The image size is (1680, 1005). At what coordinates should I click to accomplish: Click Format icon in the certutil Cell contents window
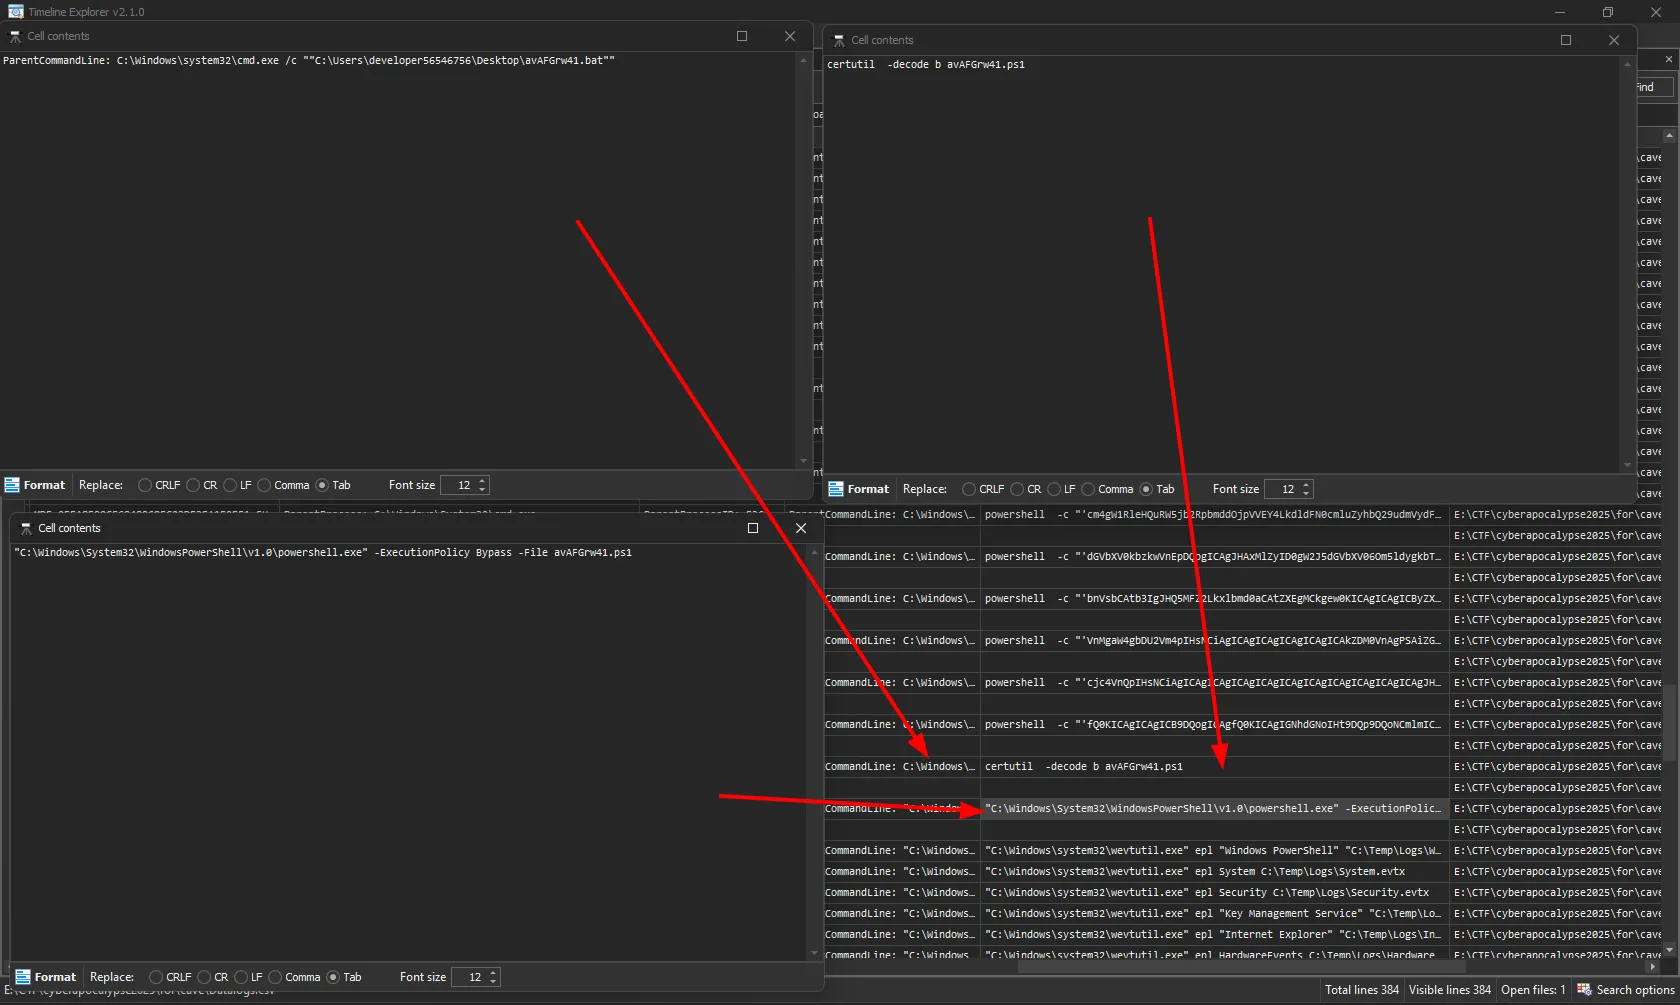click(836, 489)
